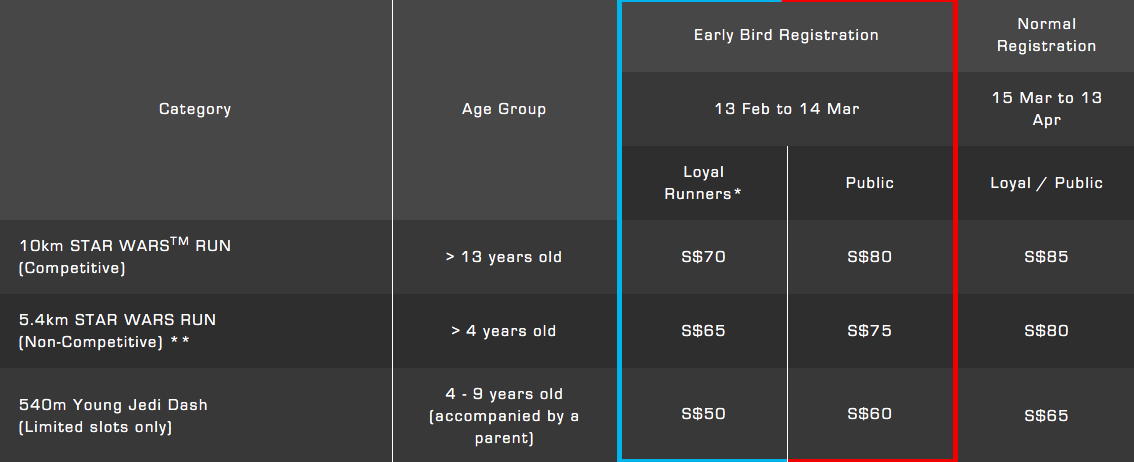Click the S$50 Young Jedi Dash price
This screenshot has width=1134, height=462.
704,414
